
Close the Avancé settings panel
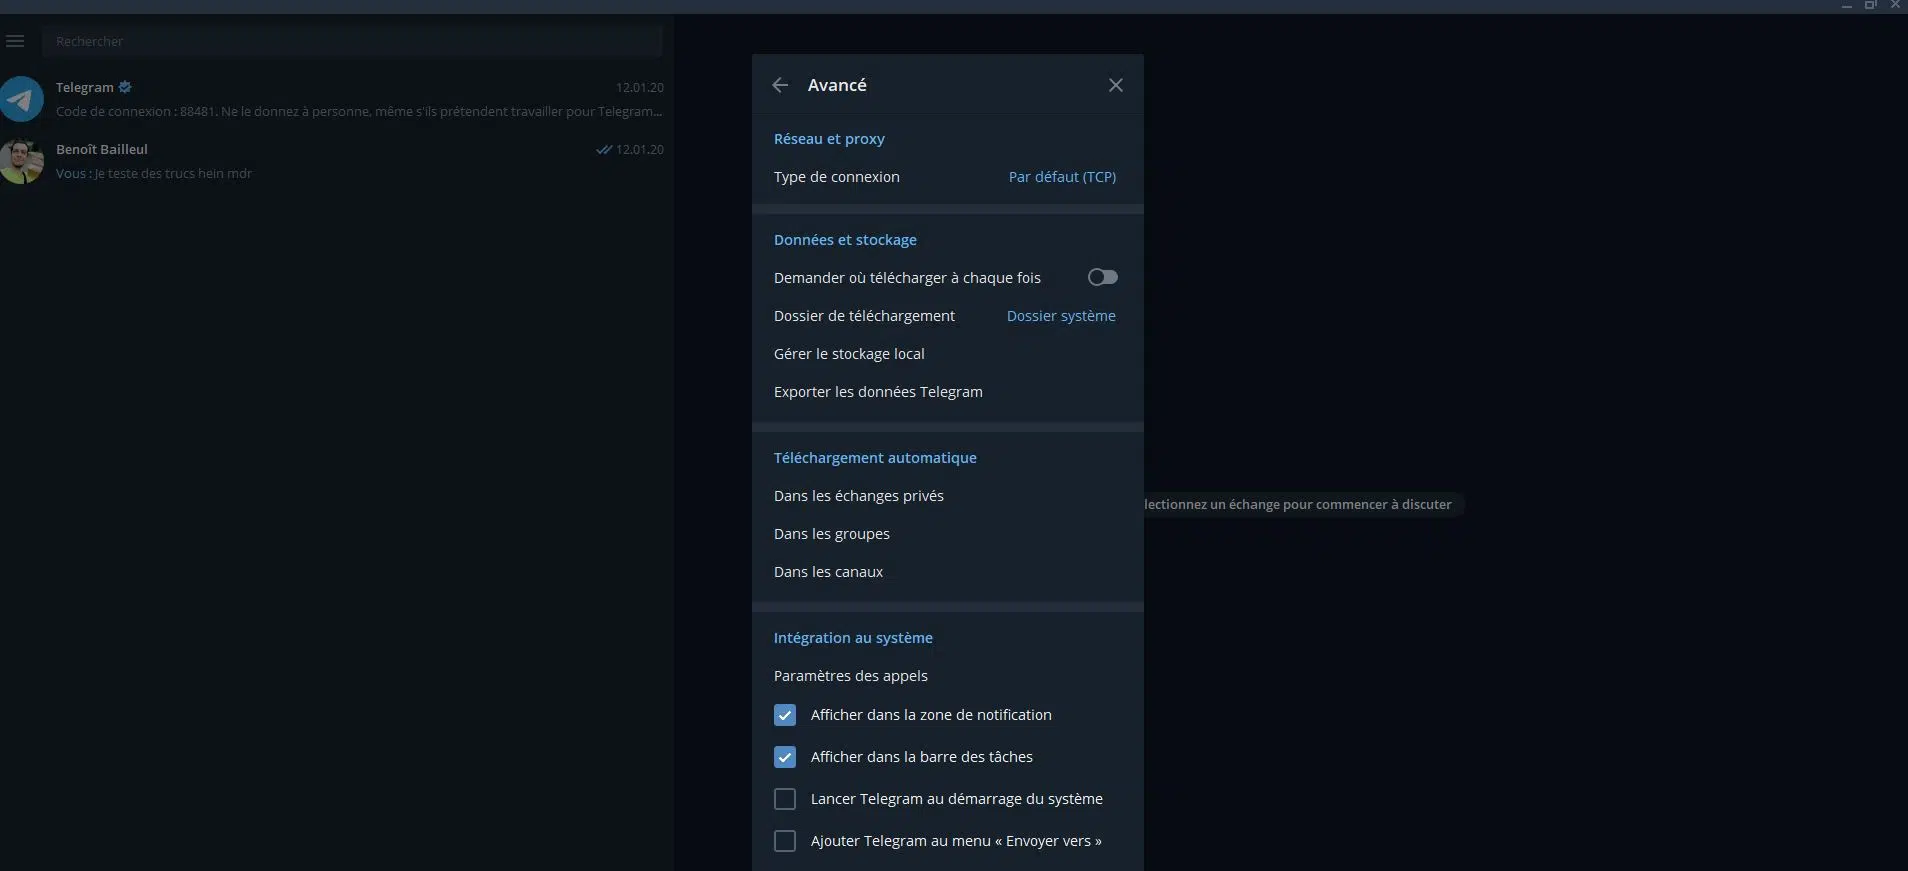coord(1116,85)
